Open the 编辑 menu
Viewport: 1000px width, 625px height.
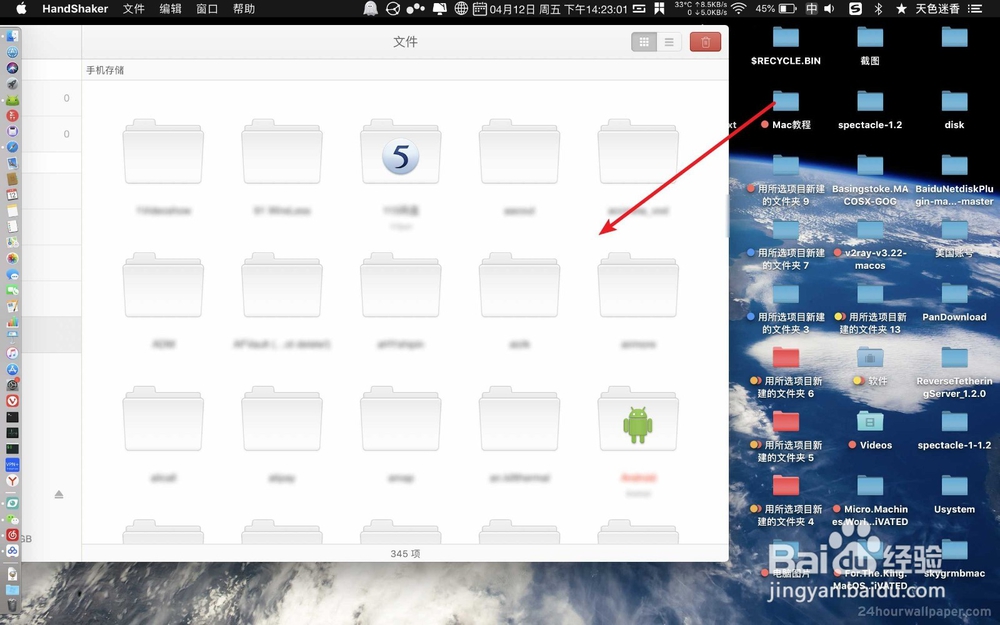point(170,9)
